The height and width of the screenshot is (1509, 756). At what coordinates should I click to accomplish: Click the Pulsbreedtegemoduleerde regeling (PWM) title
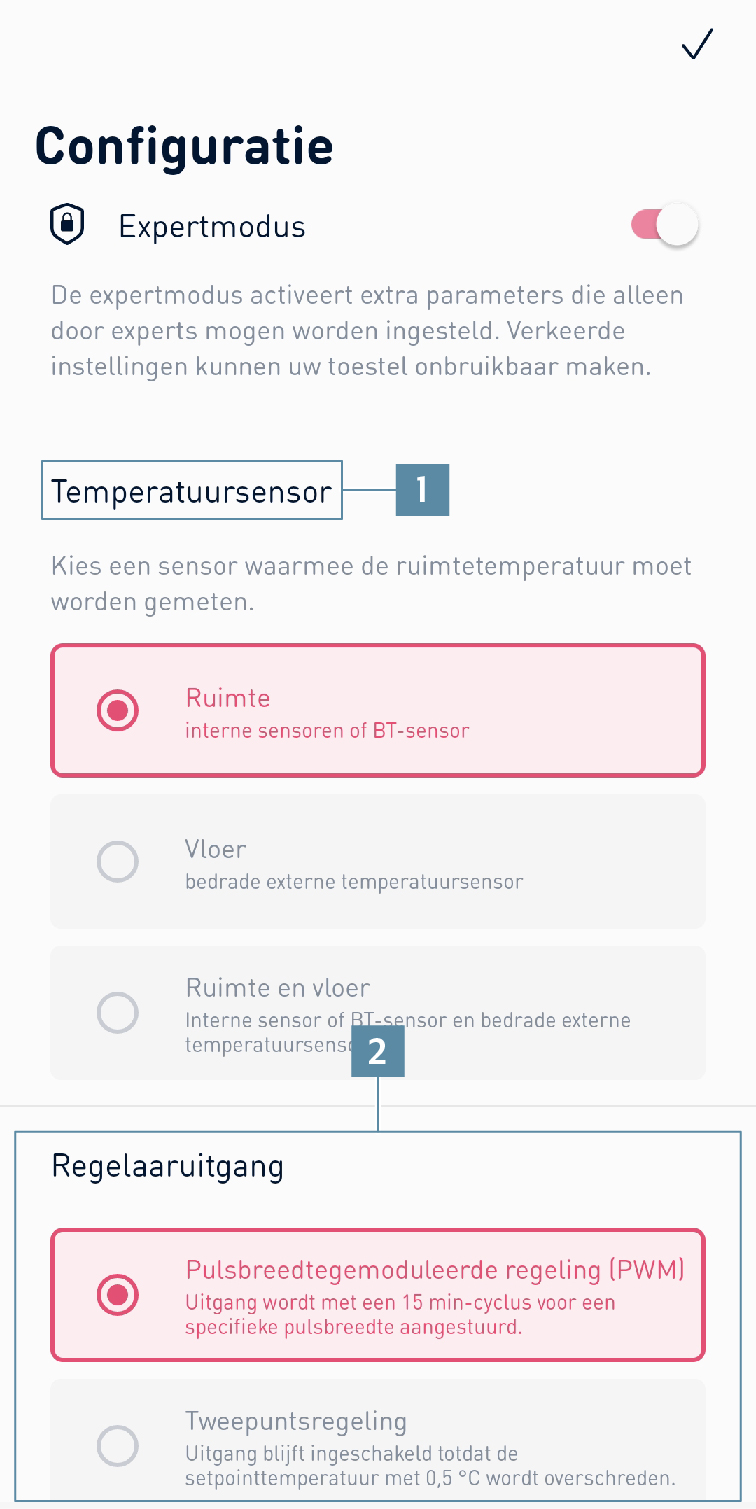click(435, 1270)
